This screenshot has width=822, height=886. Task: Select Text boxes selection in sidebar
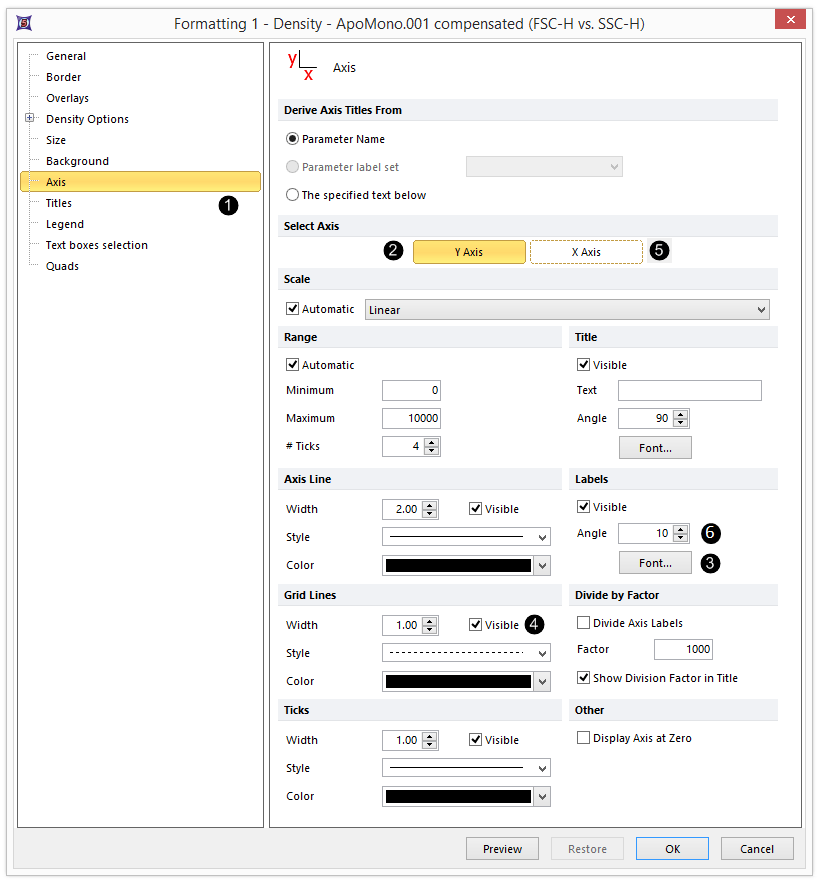click(x=96, y=244)
